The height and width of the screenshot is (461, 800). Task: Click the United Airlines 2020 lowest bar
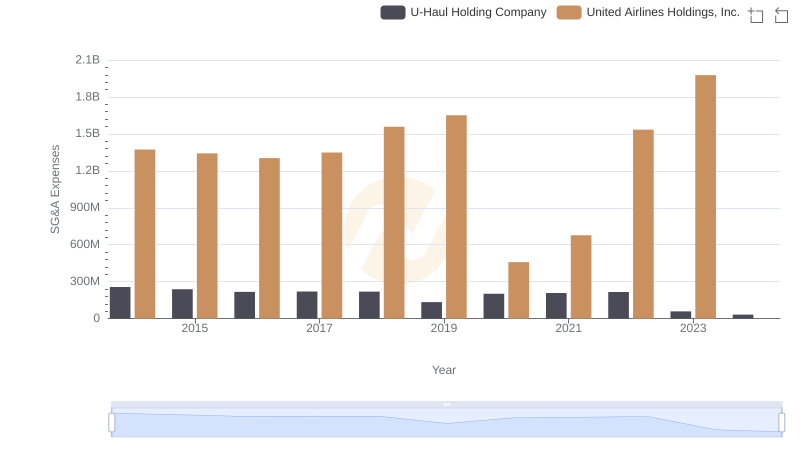[518, 290]
